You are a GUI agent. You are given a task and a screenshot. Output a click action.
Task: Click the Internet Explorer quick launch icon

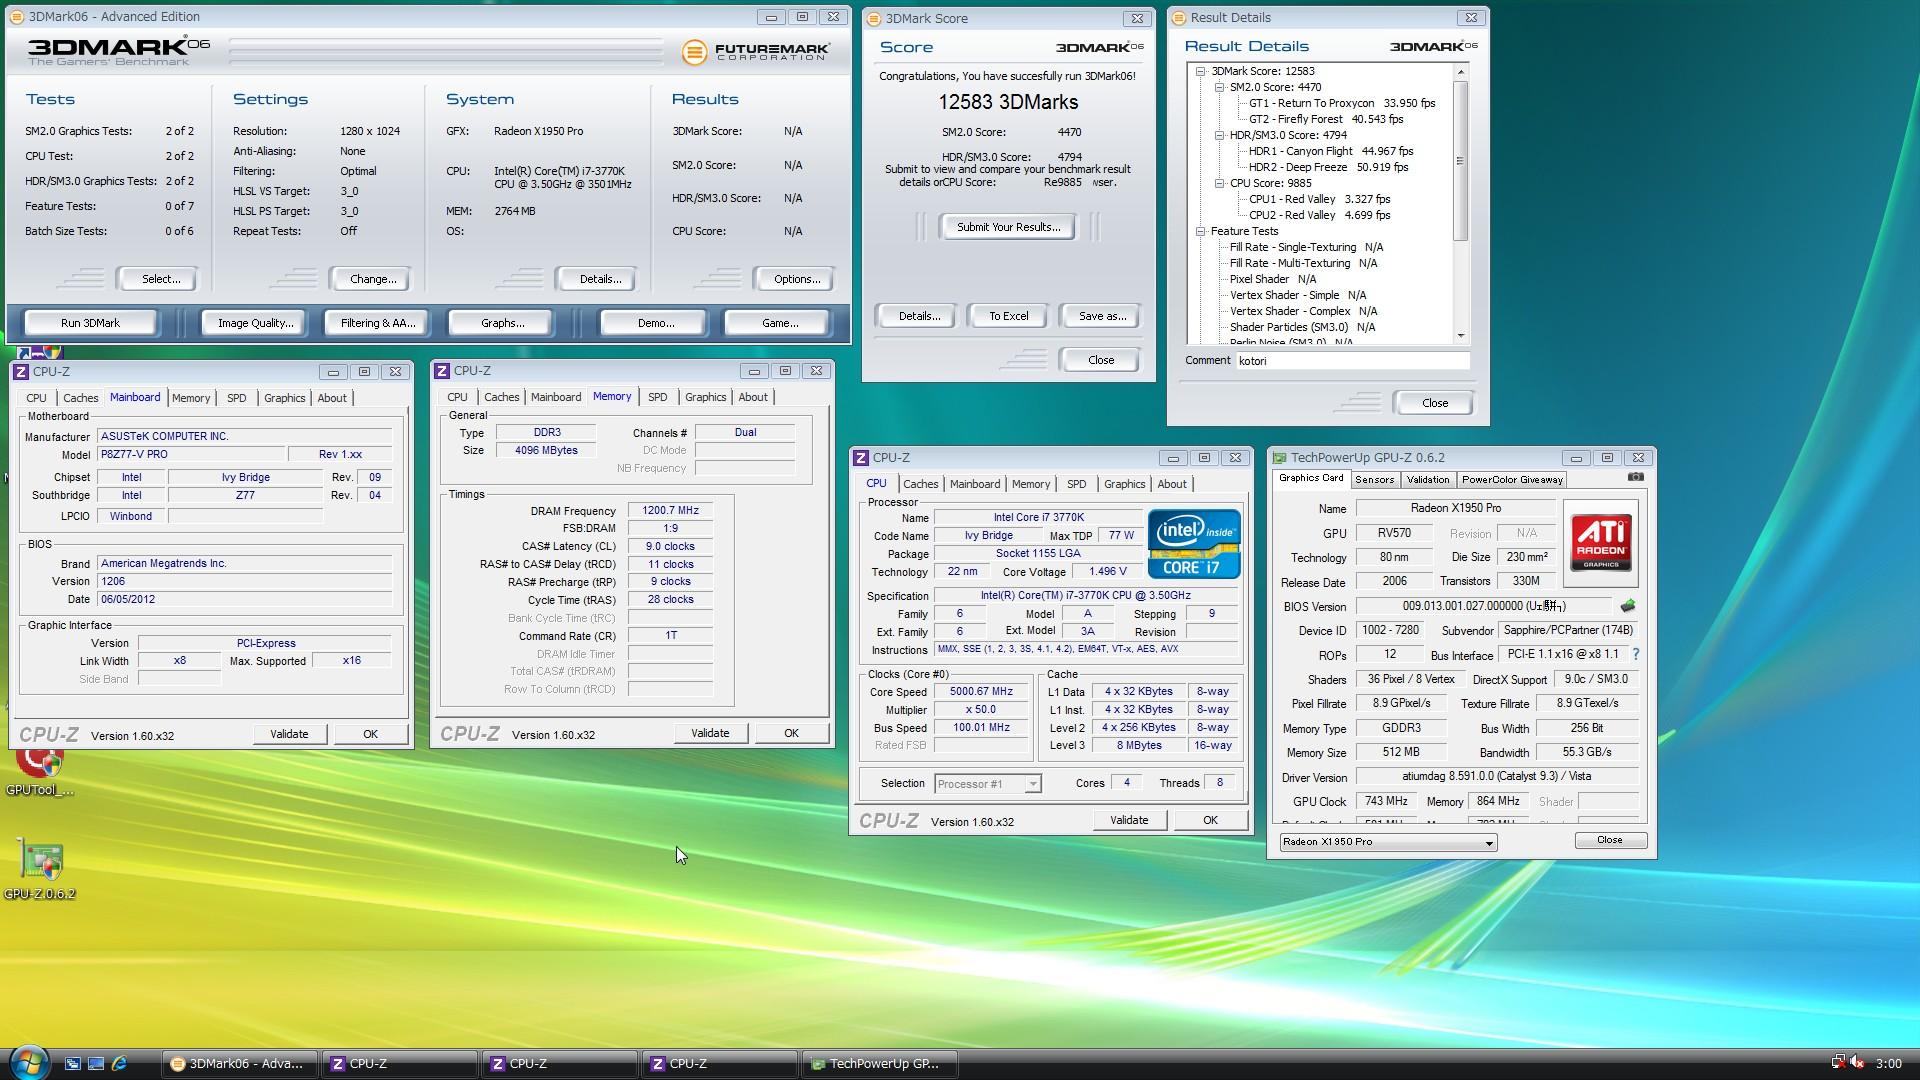[x=119, y=1064]
